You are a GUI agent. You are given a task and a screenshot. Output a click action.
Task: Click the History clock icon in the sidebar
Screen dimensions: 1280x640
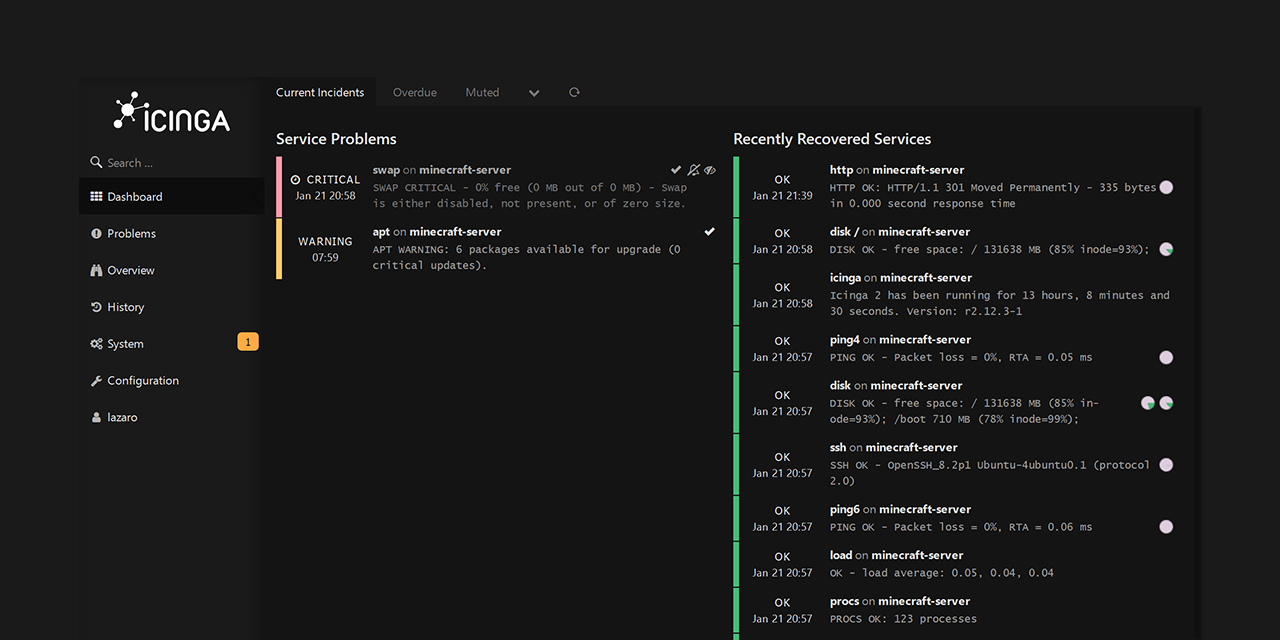96,307
